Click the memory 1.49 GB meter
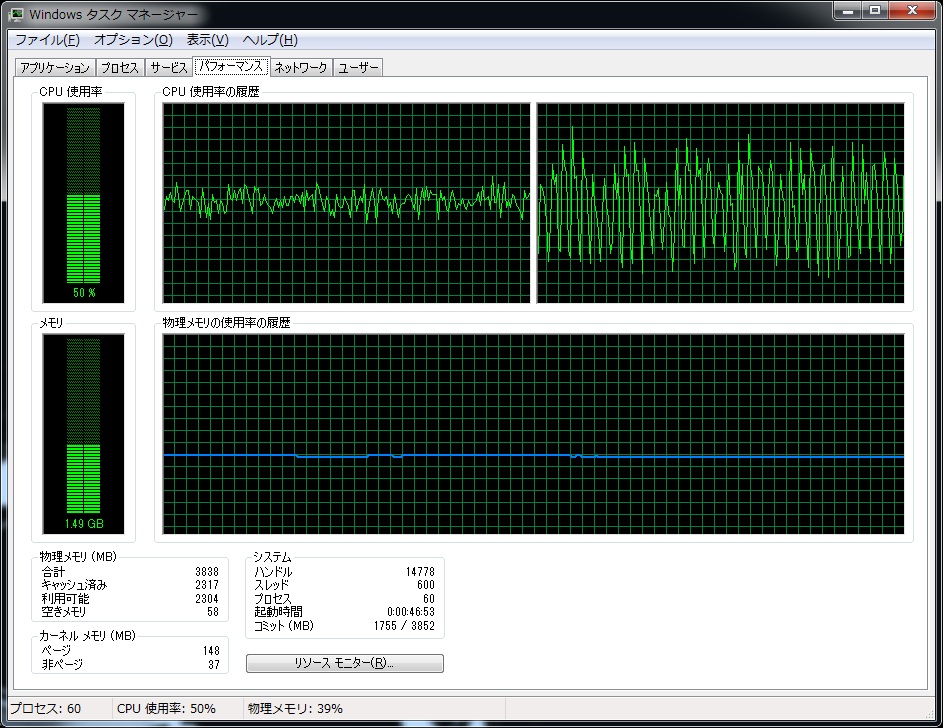Image resolution: width=943 pixels, height=728 pixels. [x=83, y=433]
